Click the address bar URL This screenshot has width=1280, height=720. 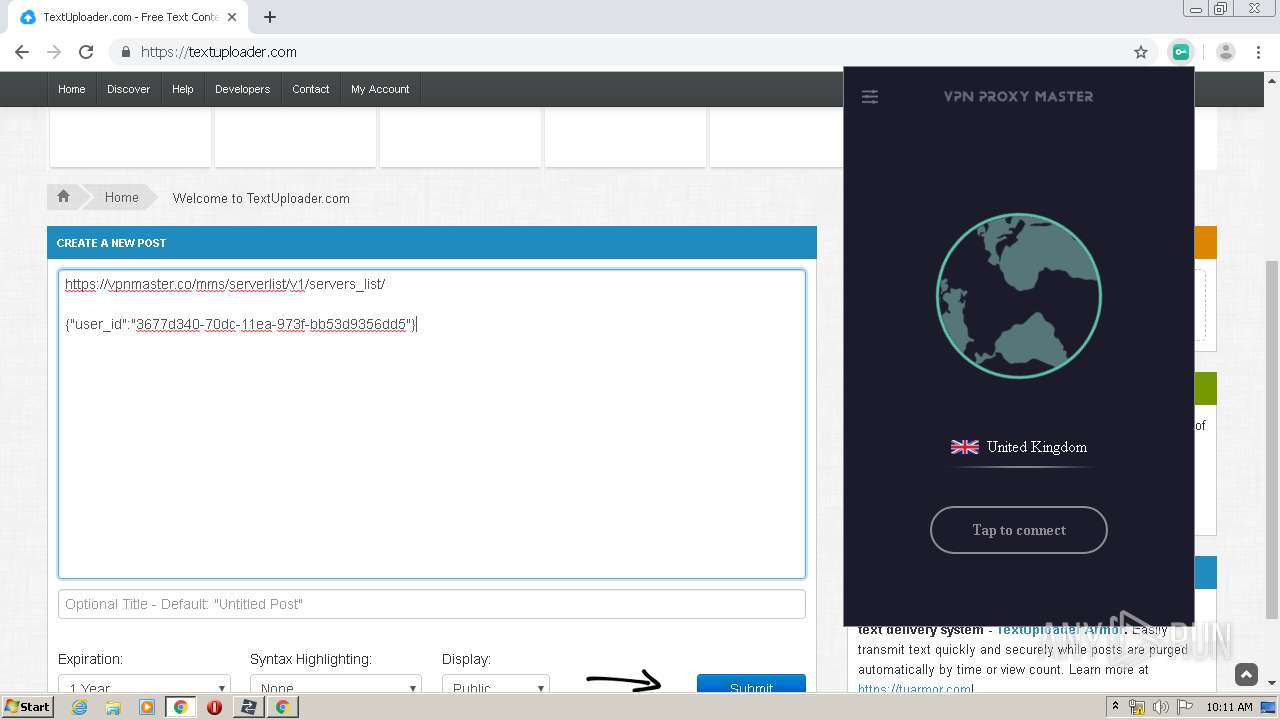click(x=219, y=52)
